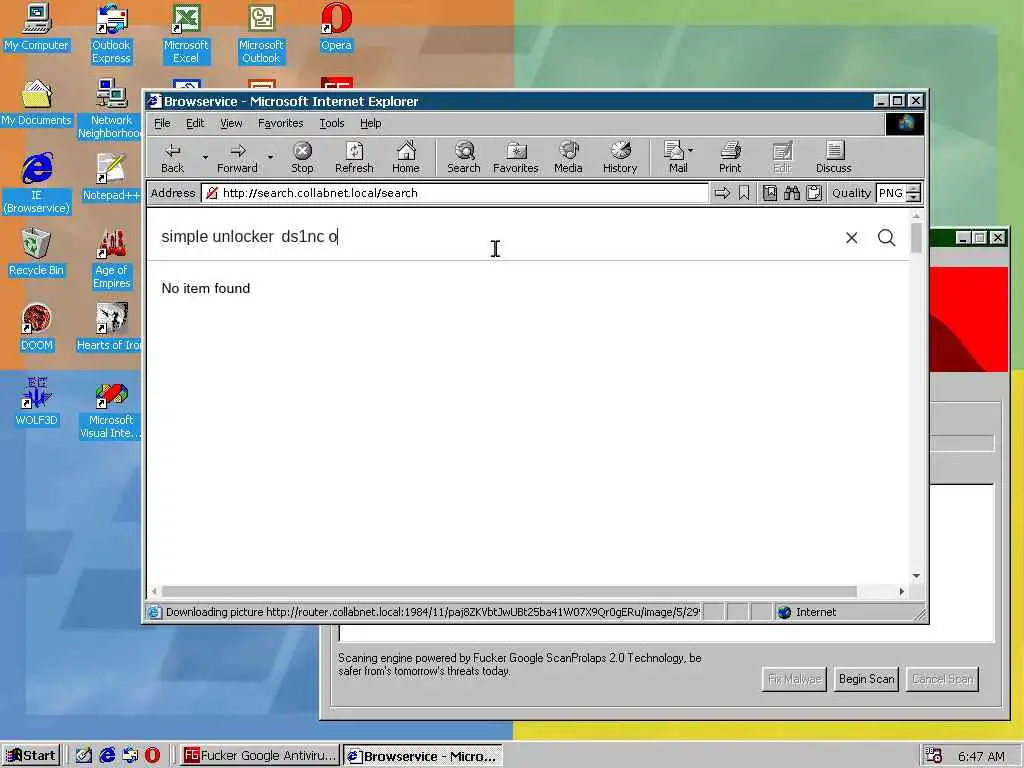The width and height of the screenshot is (1024, 768).
Task: Decrease Quality with spinner down arrow
Action: (x=914, y=197)
